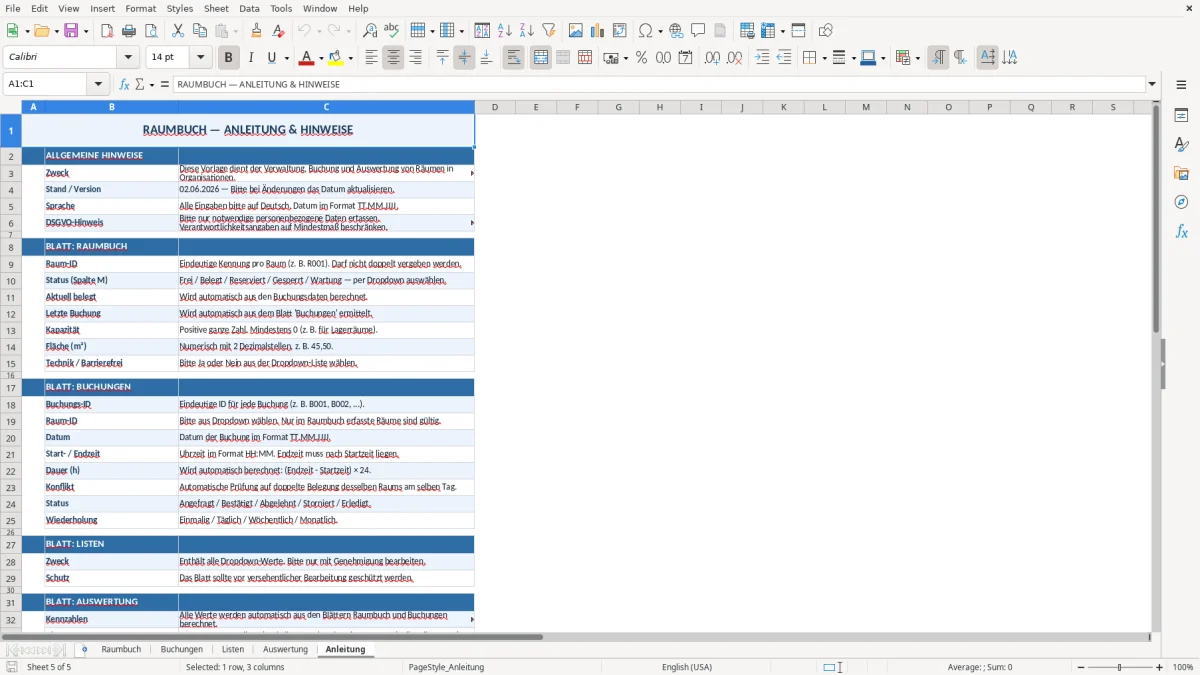This screenshot has width=1200, height=675.
Task: Open the underline style dropdown arrow
Action: (285, 58)
